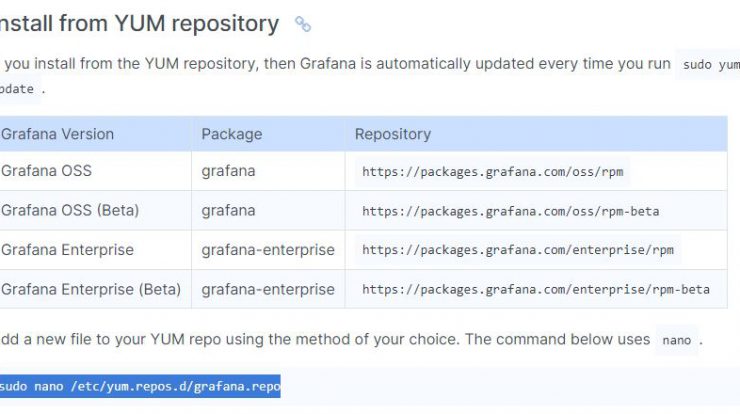Select the Grafana OSS rpm-beta repository URL
Image resolution: width=740 pixels, height=414 pixels.
pos(510,211)
